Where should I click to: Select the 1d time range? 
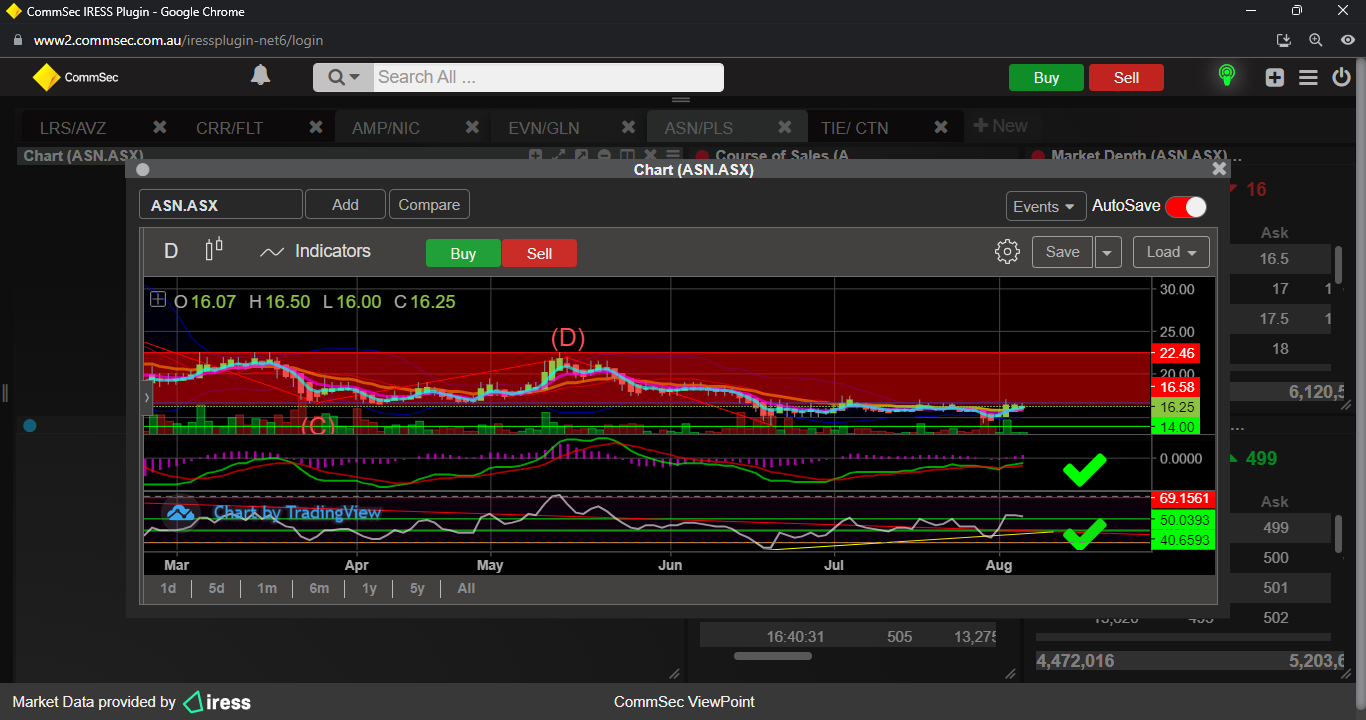tap(168, 588)
